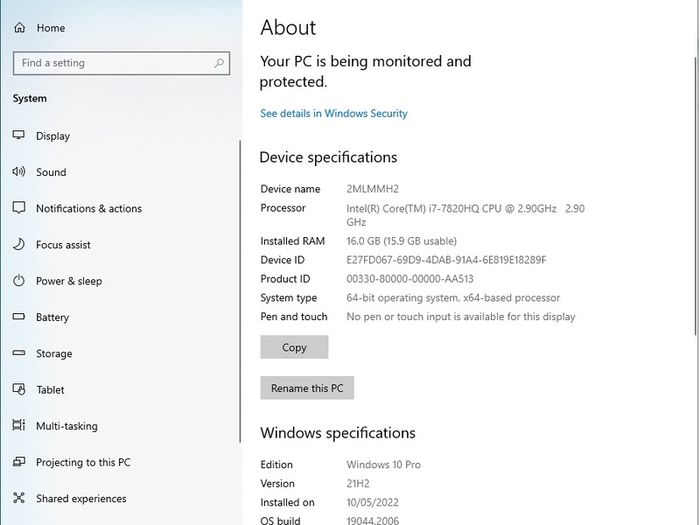Click the Battery icon
The image size is (700, 525).
tap(19, 317)
